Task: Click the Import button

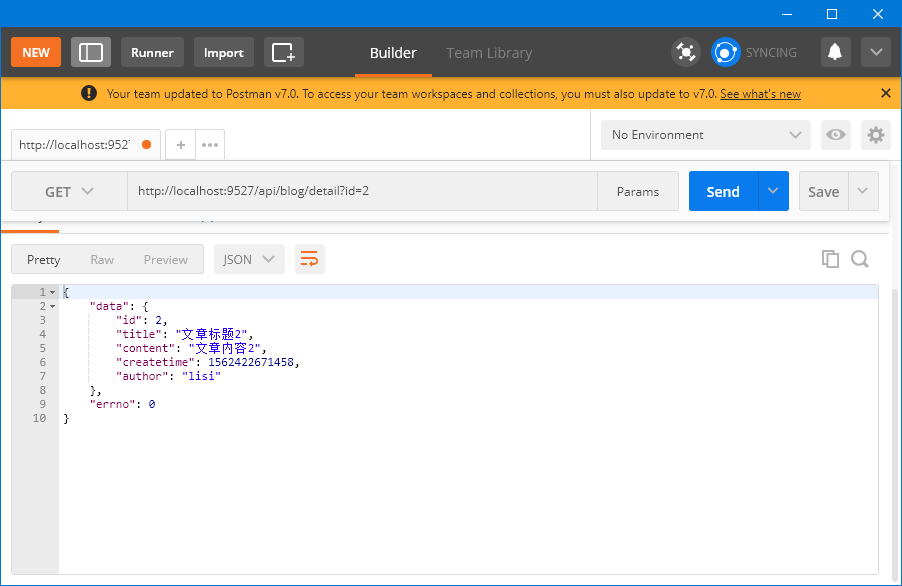Action: 224,52
